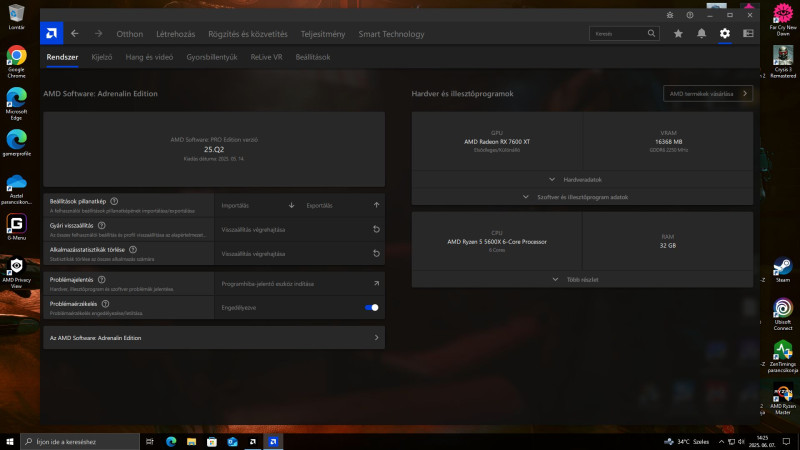The height and width of the screenshot is (450, 800).
Task: Open Far Cry New Dawn desktop shortcut
Action: (783, 19)
